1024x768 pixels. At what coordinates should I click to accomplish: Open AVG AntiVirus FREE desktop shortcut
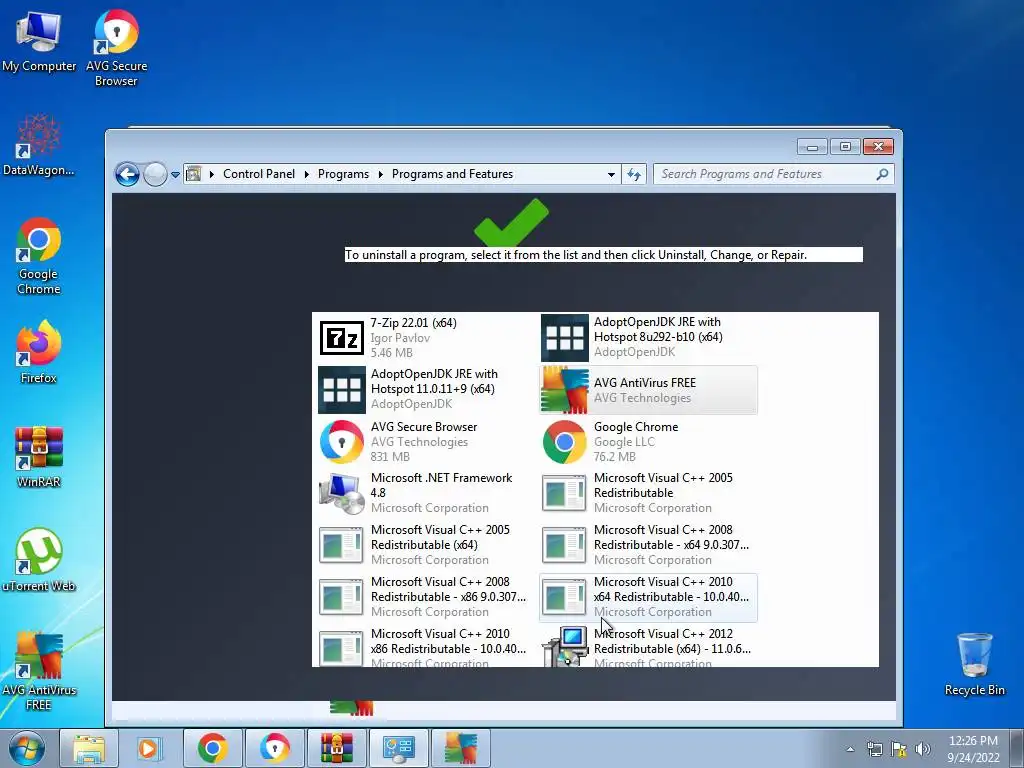click(x=39, y=671)
